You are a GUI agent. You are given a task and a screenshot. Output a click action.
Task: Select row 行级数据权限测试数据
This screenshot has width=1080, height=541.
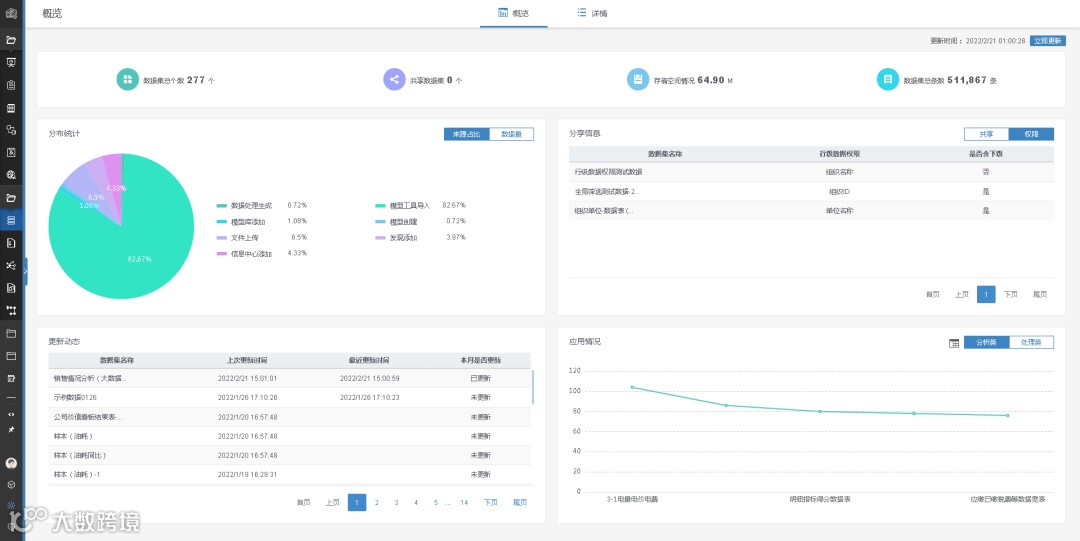[x=811, y=172]
